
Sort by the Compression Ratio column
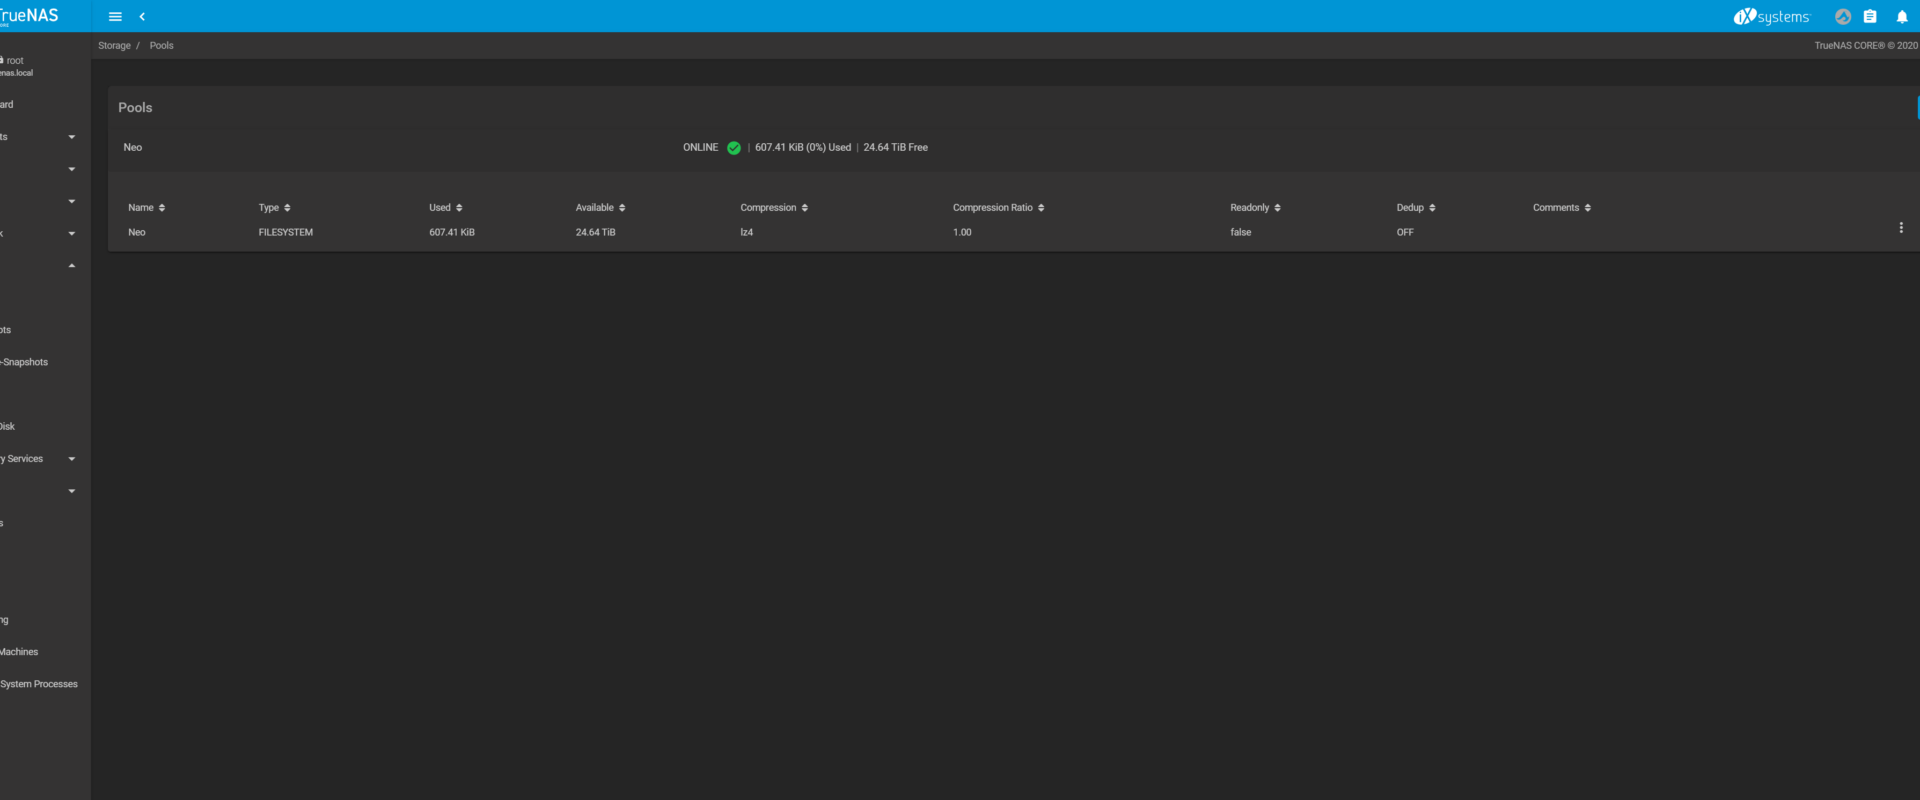[998, 208]
